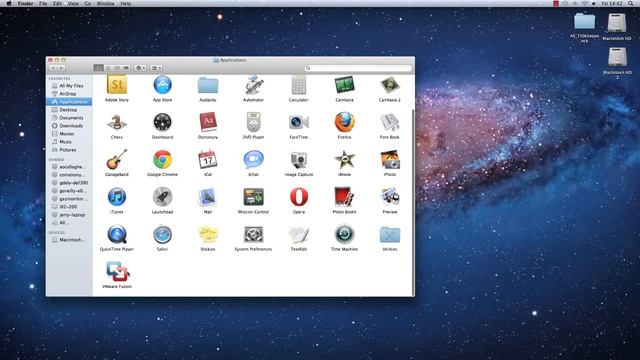The height and width of the screenshot is (360, 640).
Task: Select the Dictionary app
Action: coord(208,122)
